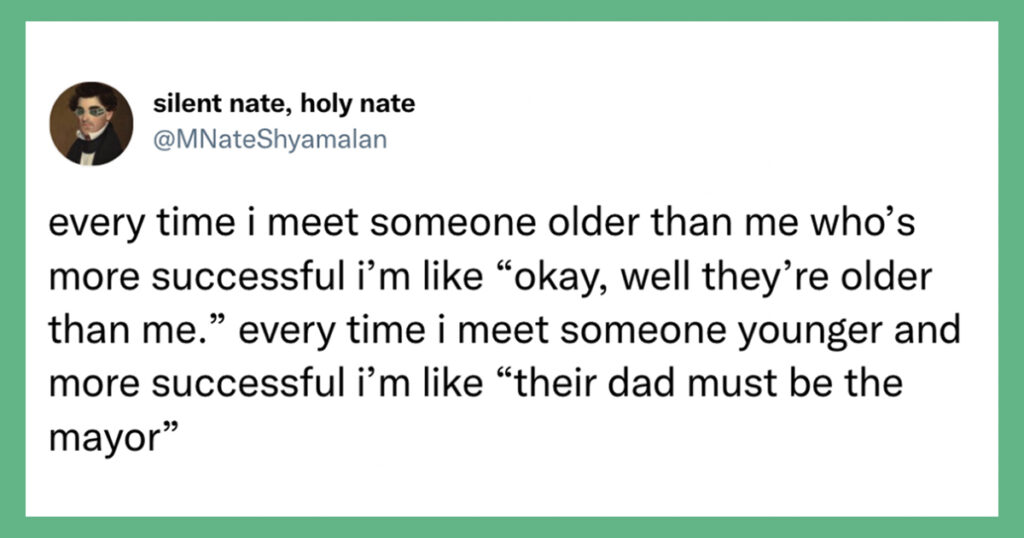Click the line beginning "than me." every time
Image resolution: width=1024 pixels, height=538 pixels.
pos(505,330)
